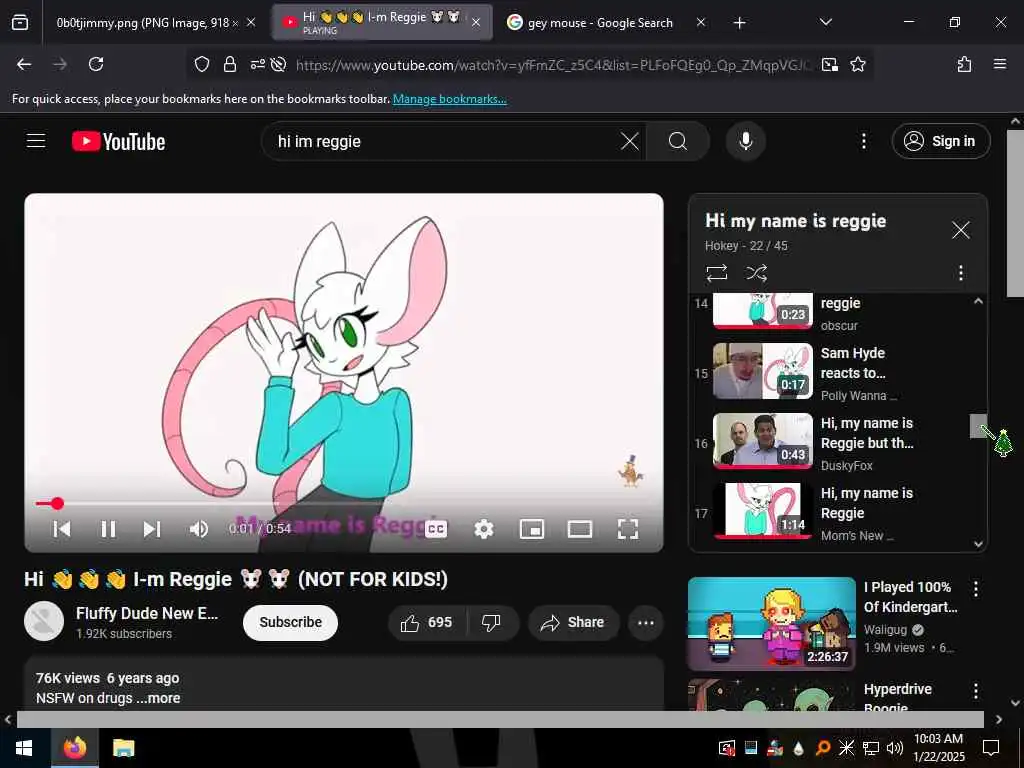Open site permissions icon in address bar

(257, 64)
